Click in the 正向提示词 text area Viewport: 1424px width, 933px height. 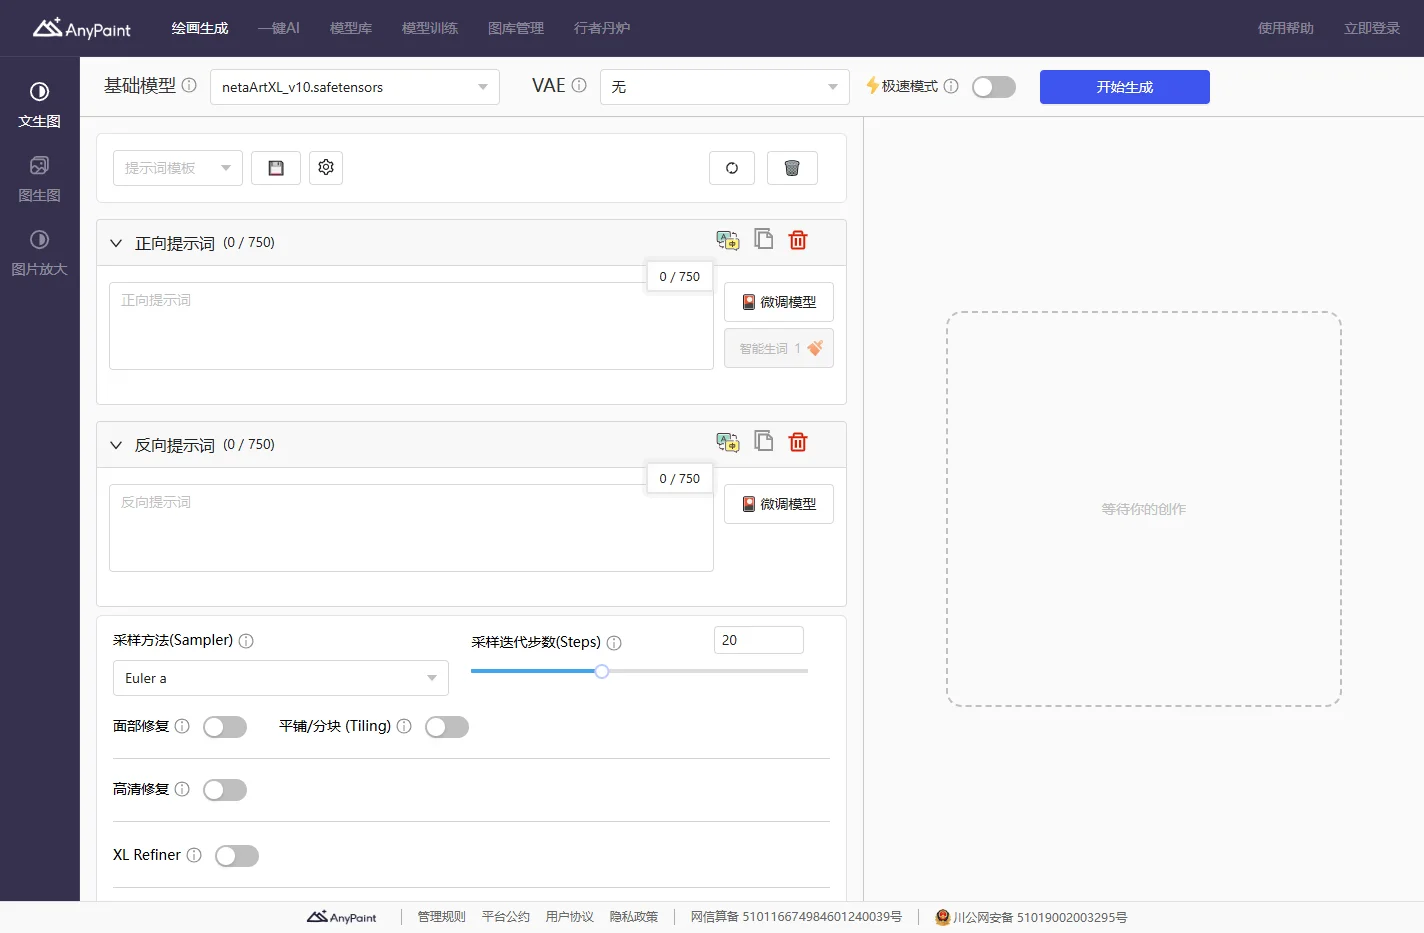click(411, 326)
